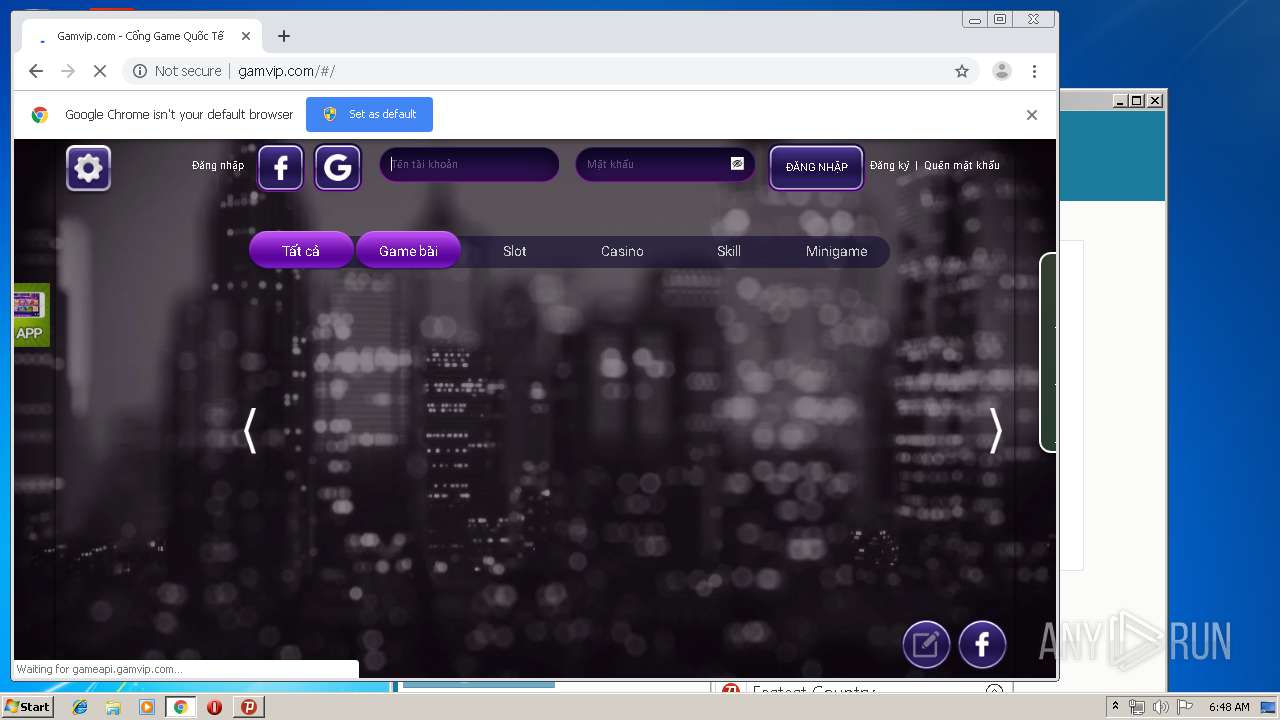The height and width of the screenshot is (720, 1280).
Task: Open the red P application taskbar icon
Action: point(248,707)
